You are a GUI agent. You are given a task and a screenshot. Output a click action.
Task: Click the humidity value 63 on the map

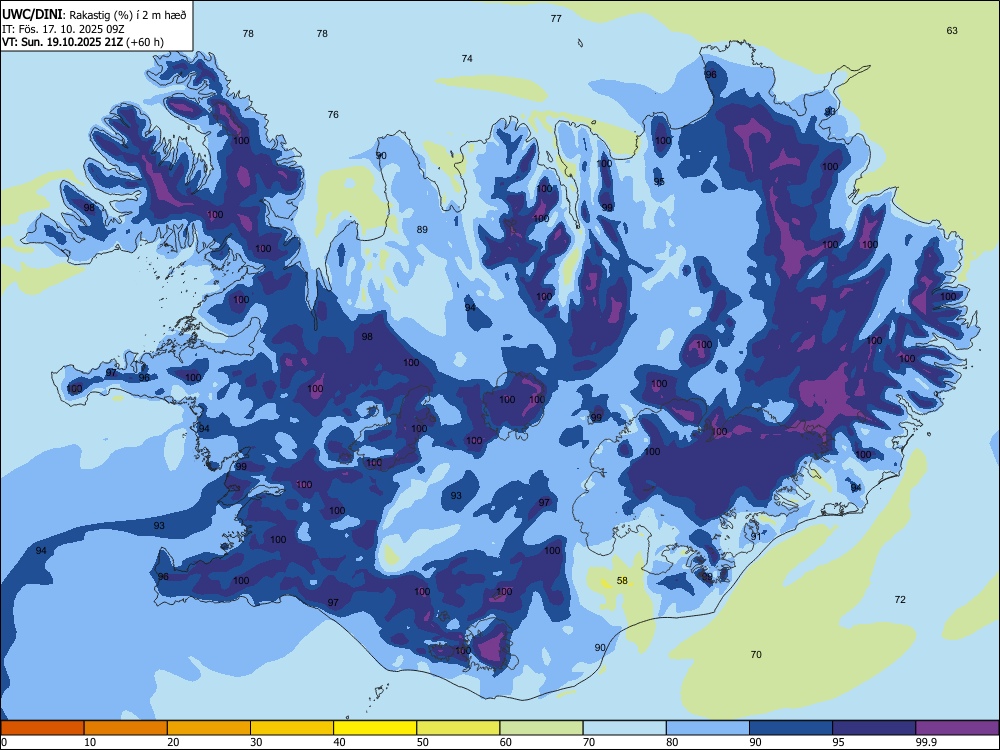[952, 31]
